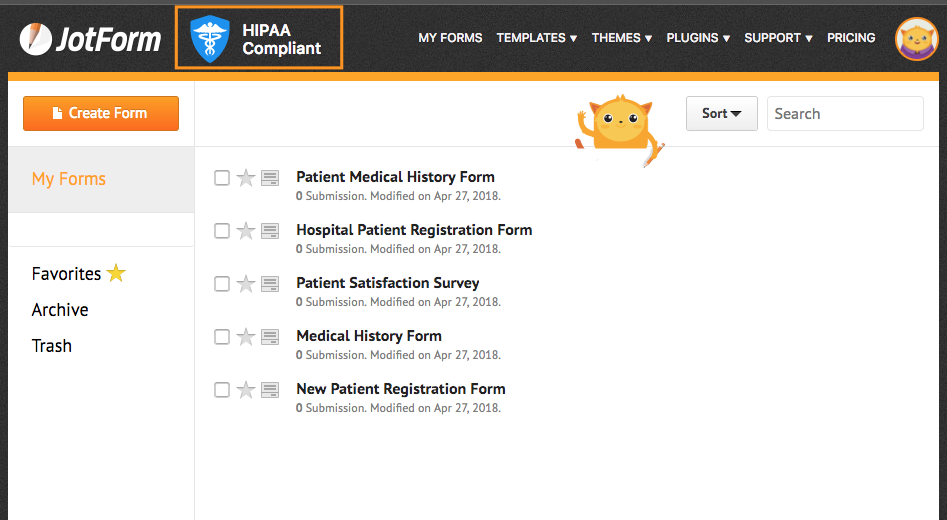947x520 pixels.
Task: Open New Patient Registration Form
Action: point(400,389)
